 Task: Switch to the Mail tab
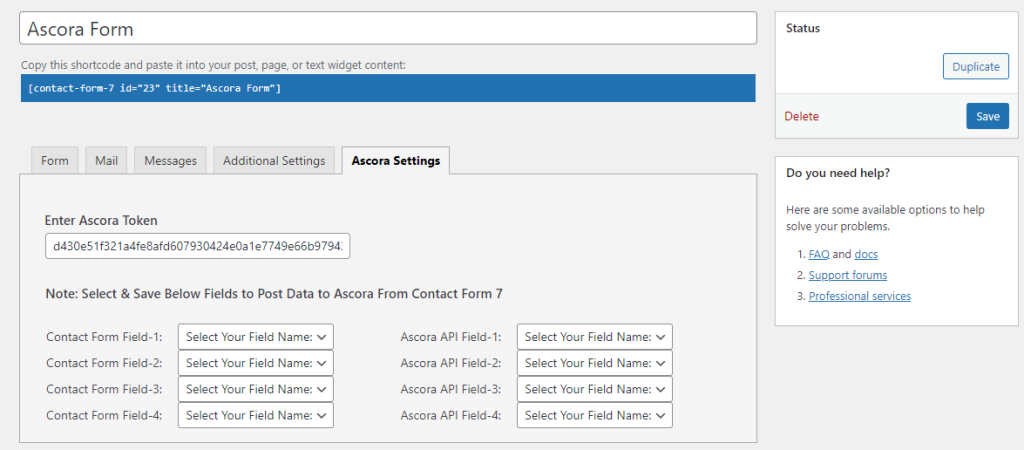tap(106, 161)
